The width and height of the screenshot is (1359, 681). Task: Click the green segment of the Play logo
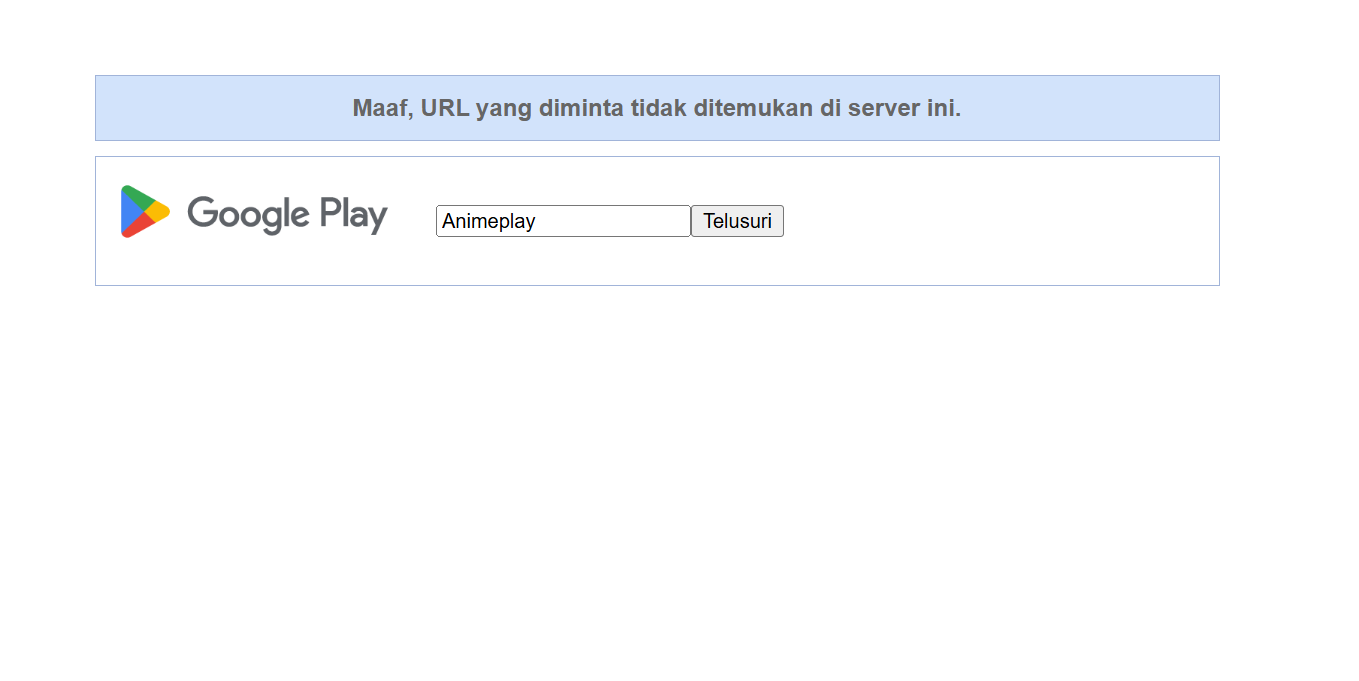[x=136, y=197]
